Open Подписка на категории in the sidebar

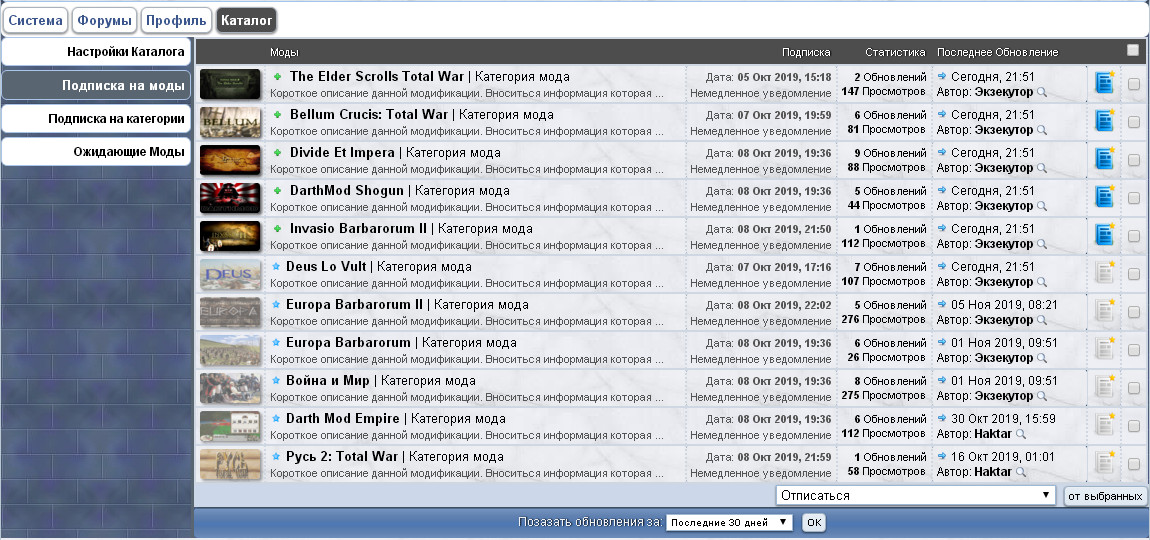tap(96, 119)
